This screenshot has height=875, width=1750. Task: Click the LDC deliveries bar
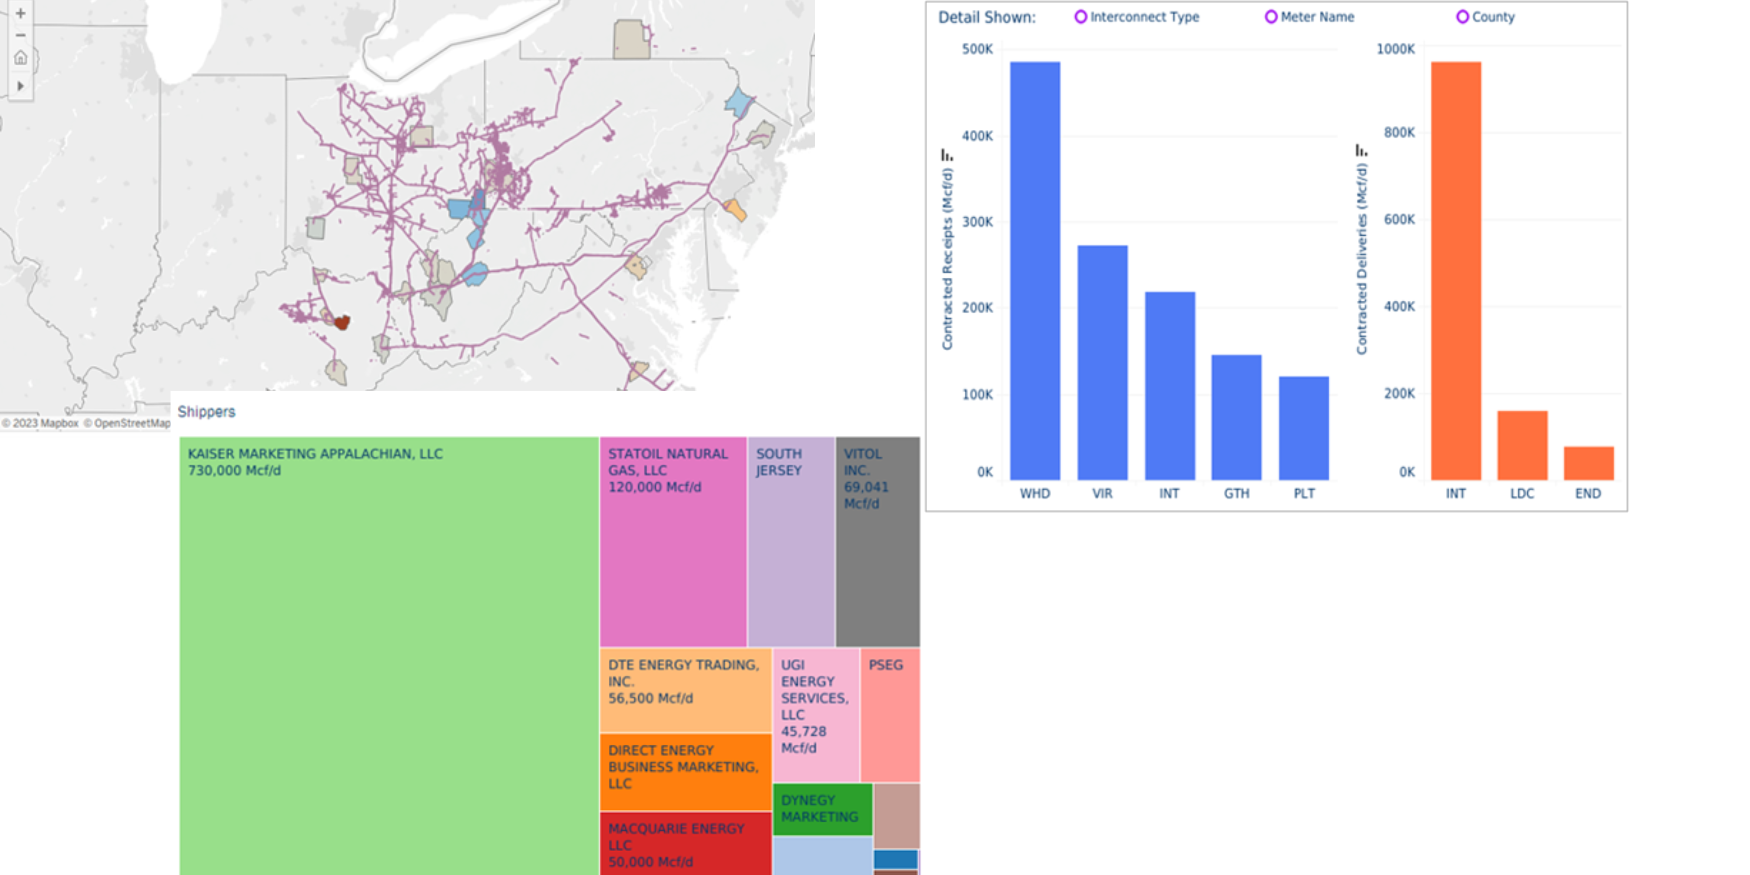click(1522, 445)
